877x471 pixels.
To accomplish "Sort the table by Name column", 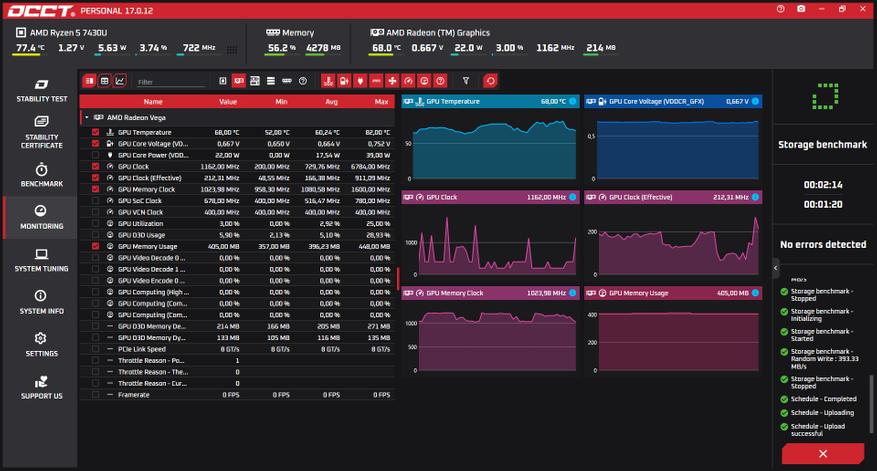I will [x=153, y=102].
